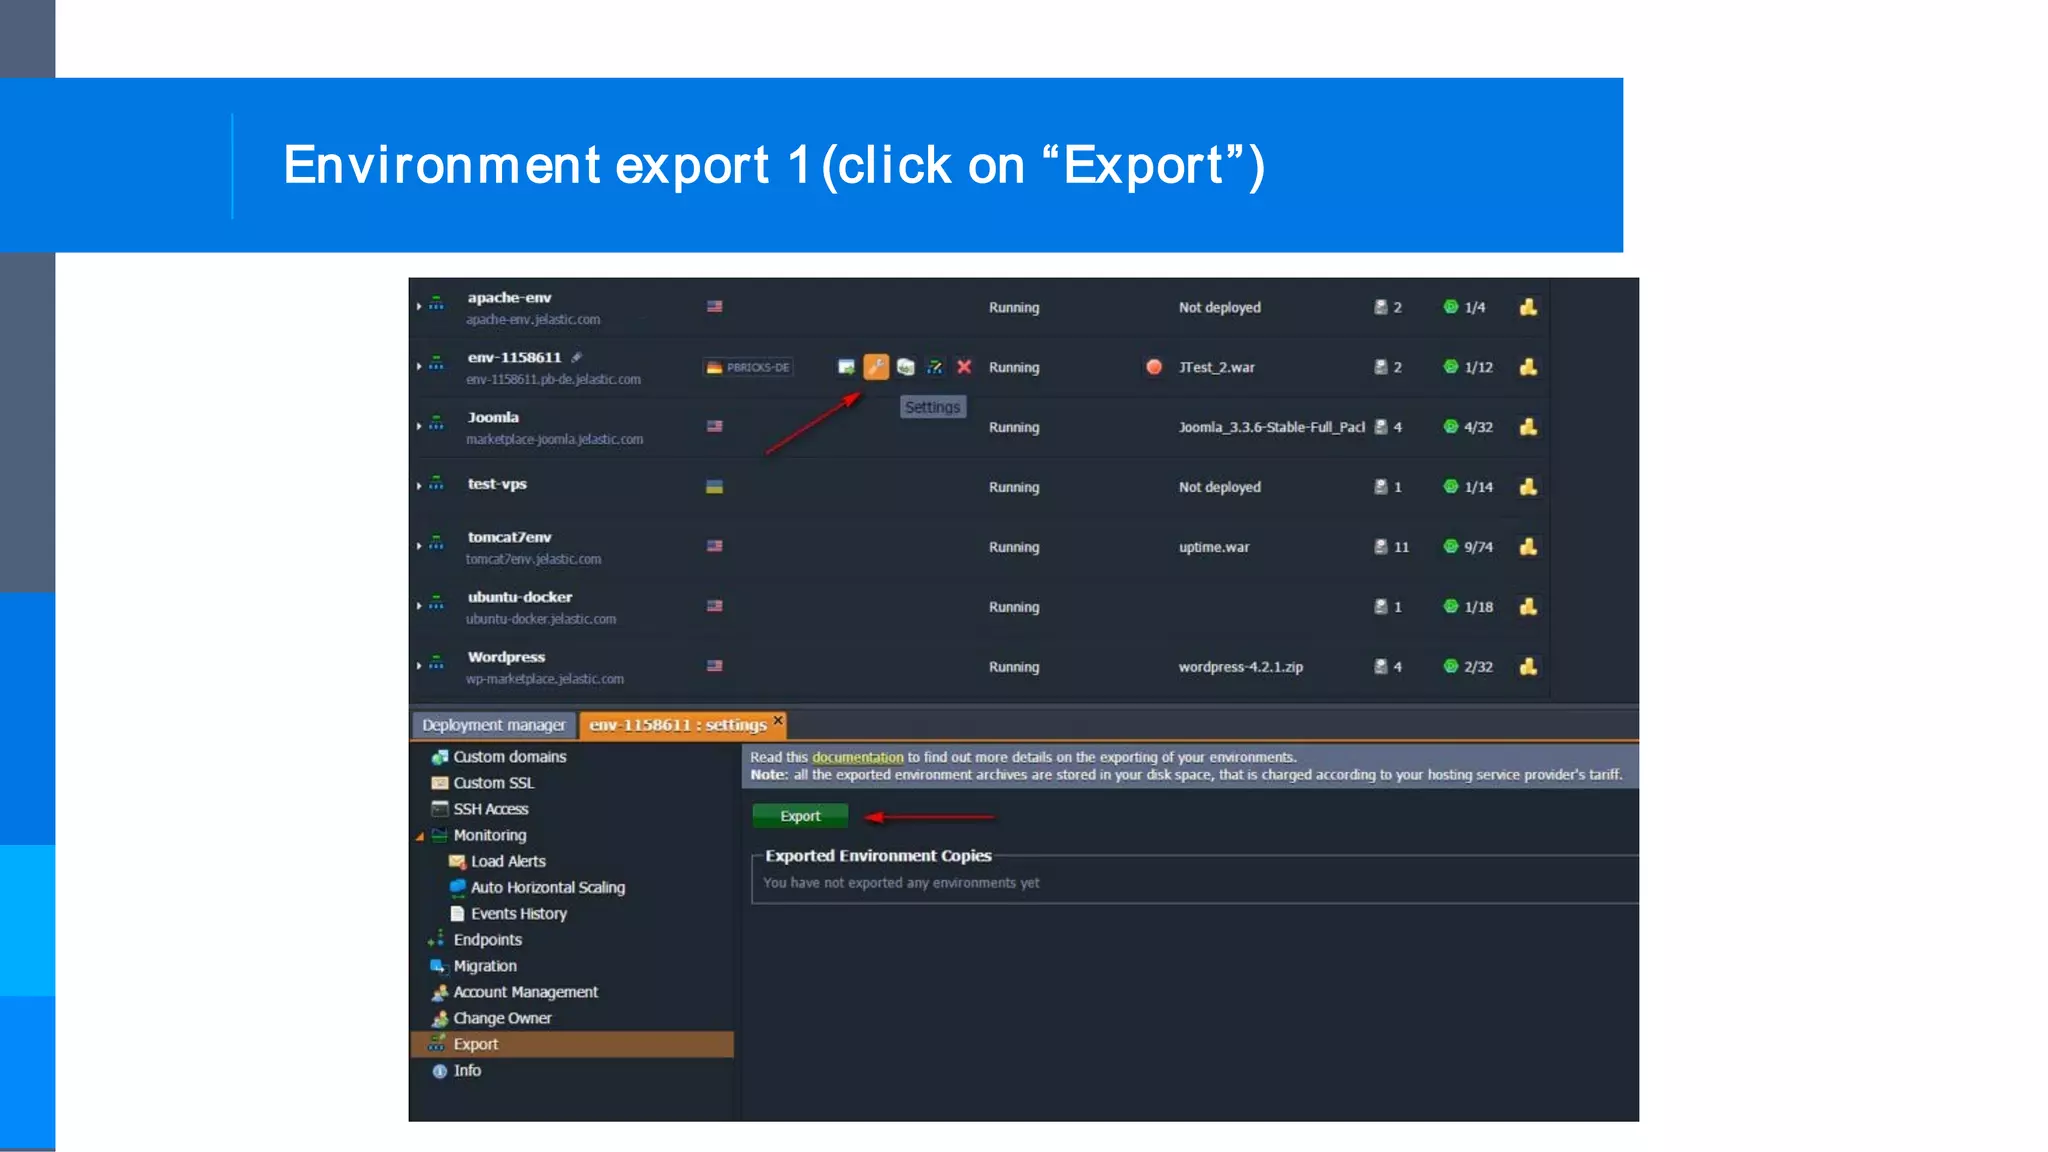Open Load Alerts under Monitoring
2048x1152 pixels.
pos(508,861)
